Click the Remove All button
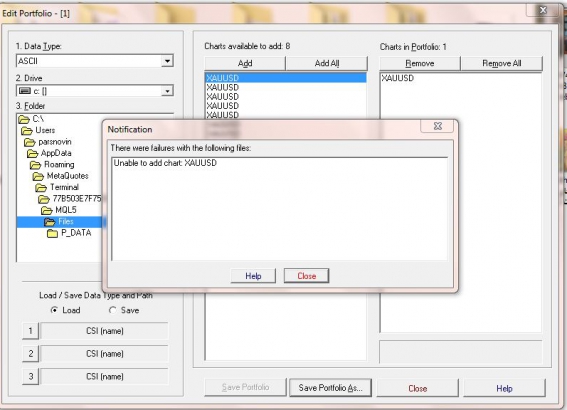Image resolution: width=567 pixels, height=410 pixels. (502, 63)
